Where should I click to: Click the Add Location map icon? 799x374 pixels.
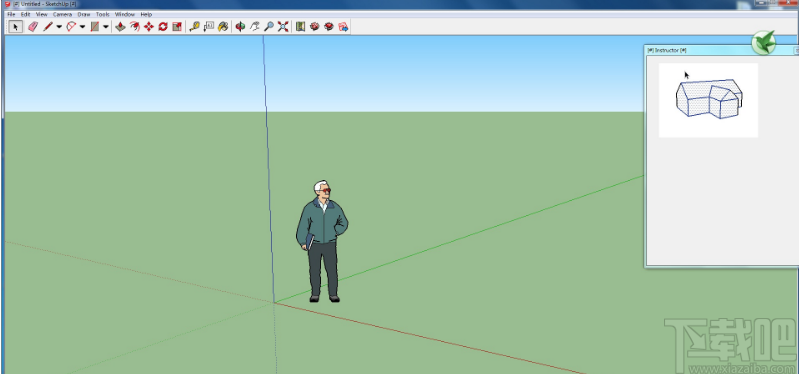pyautogui.click(x=300, y=26)
